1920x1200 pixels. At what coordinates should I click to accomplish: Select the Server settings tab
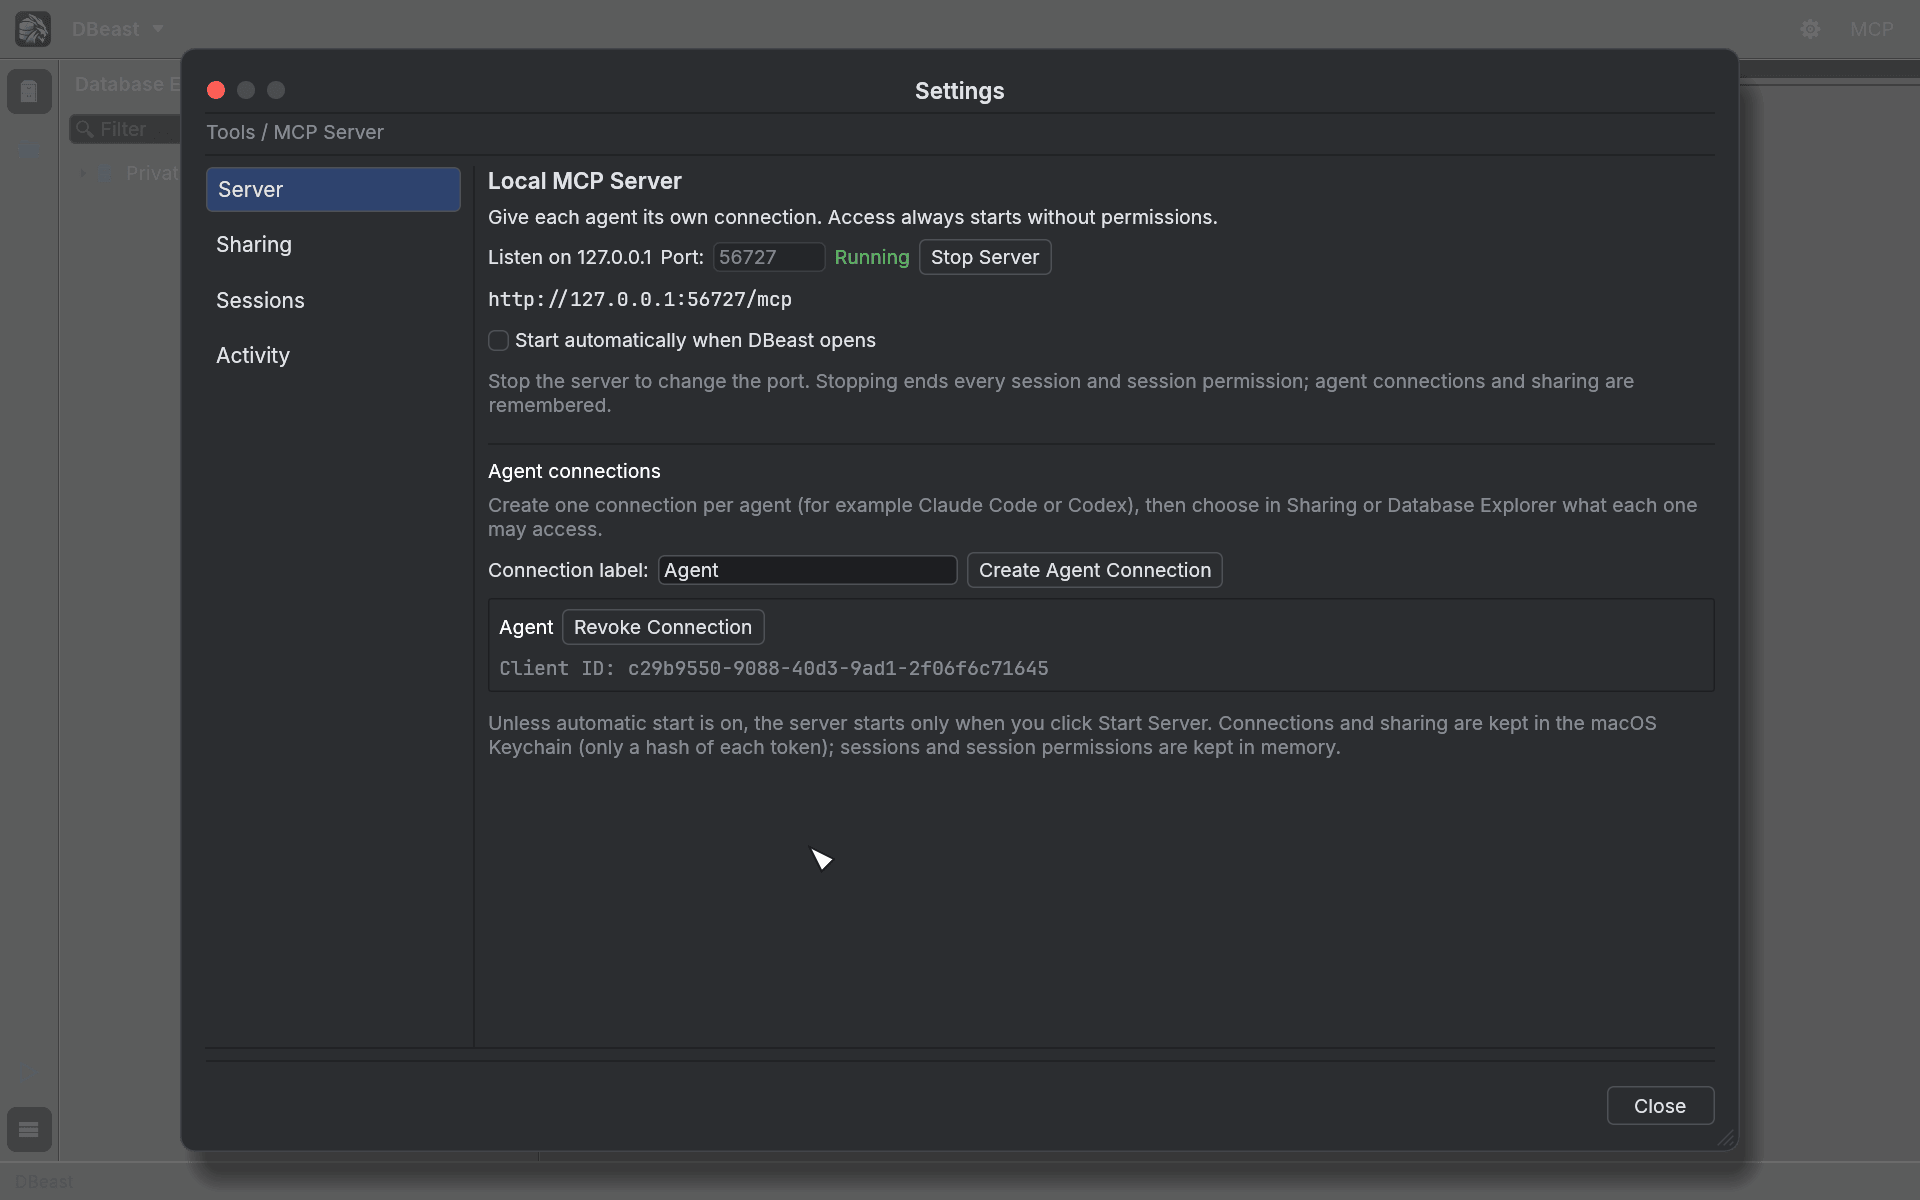tap(333, 189)
